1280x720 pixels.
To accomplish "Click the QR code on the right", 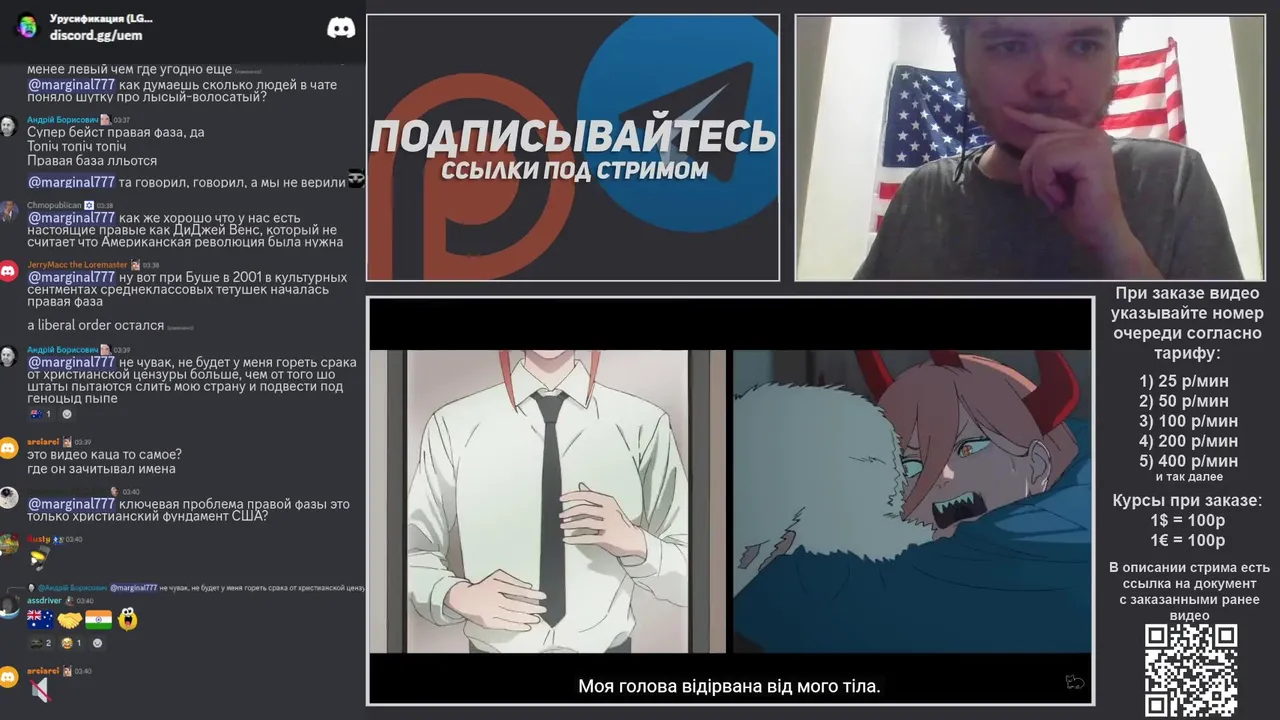I will [1191, 670].
